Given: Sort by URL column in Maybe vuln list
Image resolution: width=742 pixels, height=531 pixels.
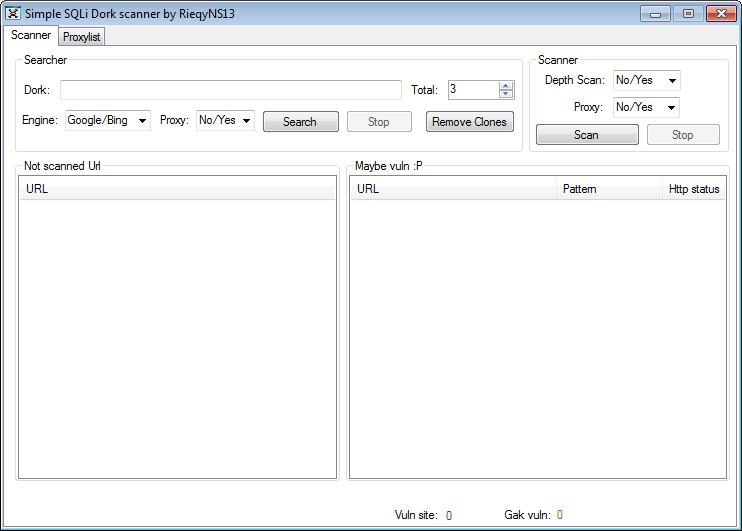Looking at the screenshot, I should click(452, 189).
